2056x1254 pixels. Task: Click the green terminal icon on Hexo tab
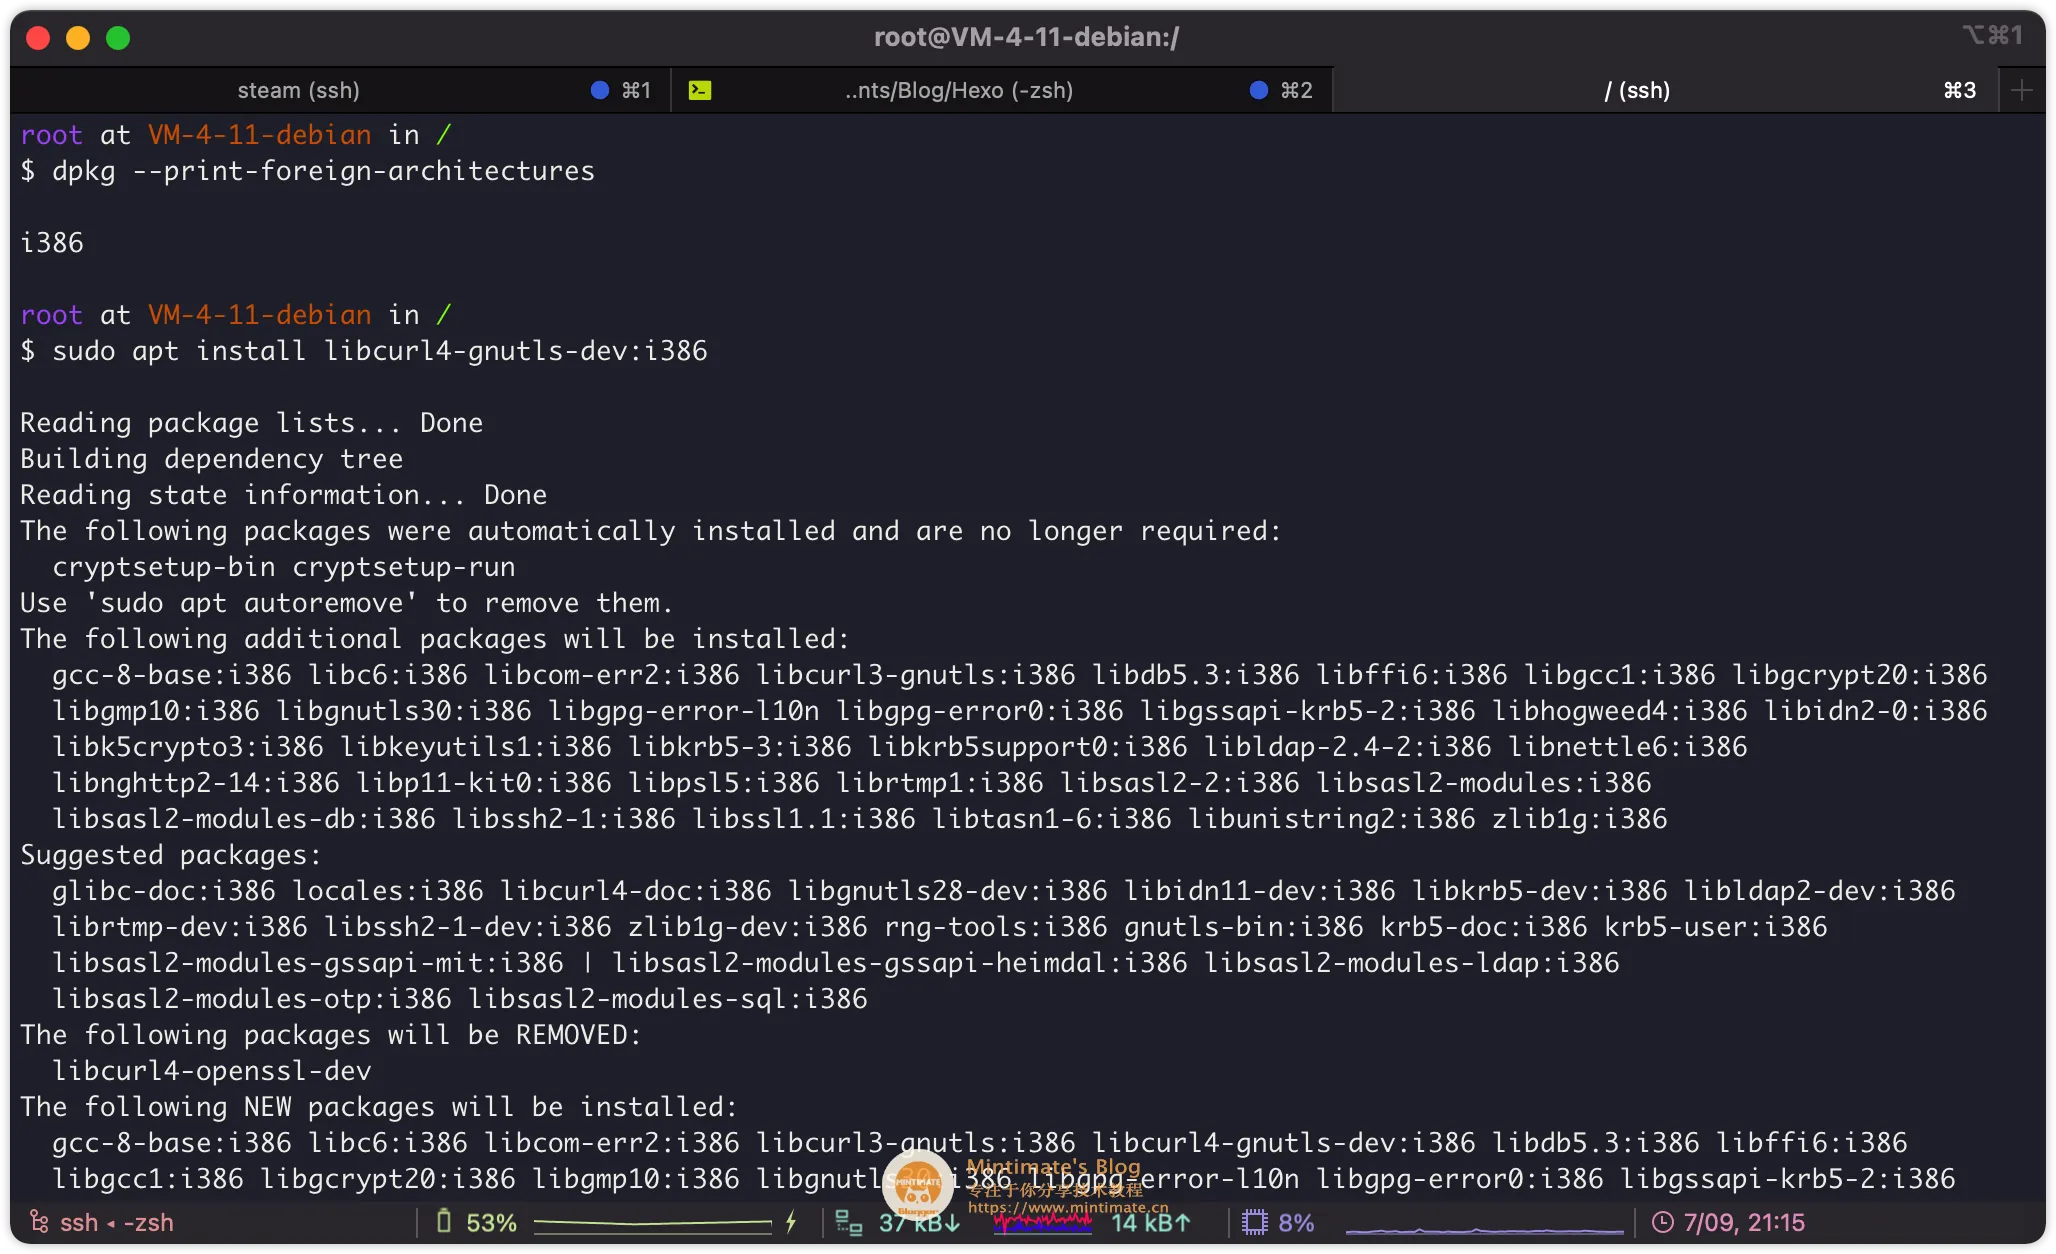click(700, 90)
